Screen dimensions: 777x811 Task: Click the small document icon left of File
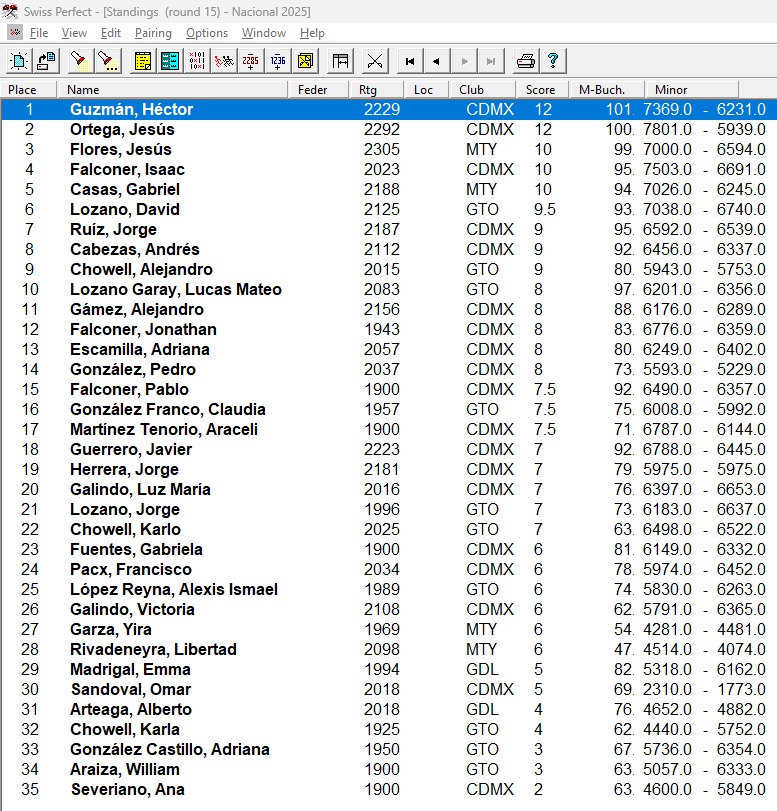click(15, 33)
